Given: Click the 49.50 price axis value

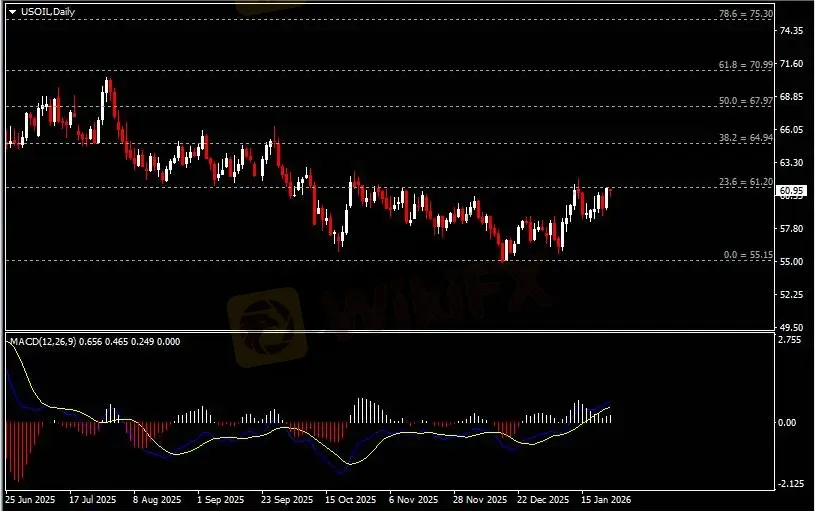Looking at the screenshot, I should pyautogui.click(x=791, y=327).
